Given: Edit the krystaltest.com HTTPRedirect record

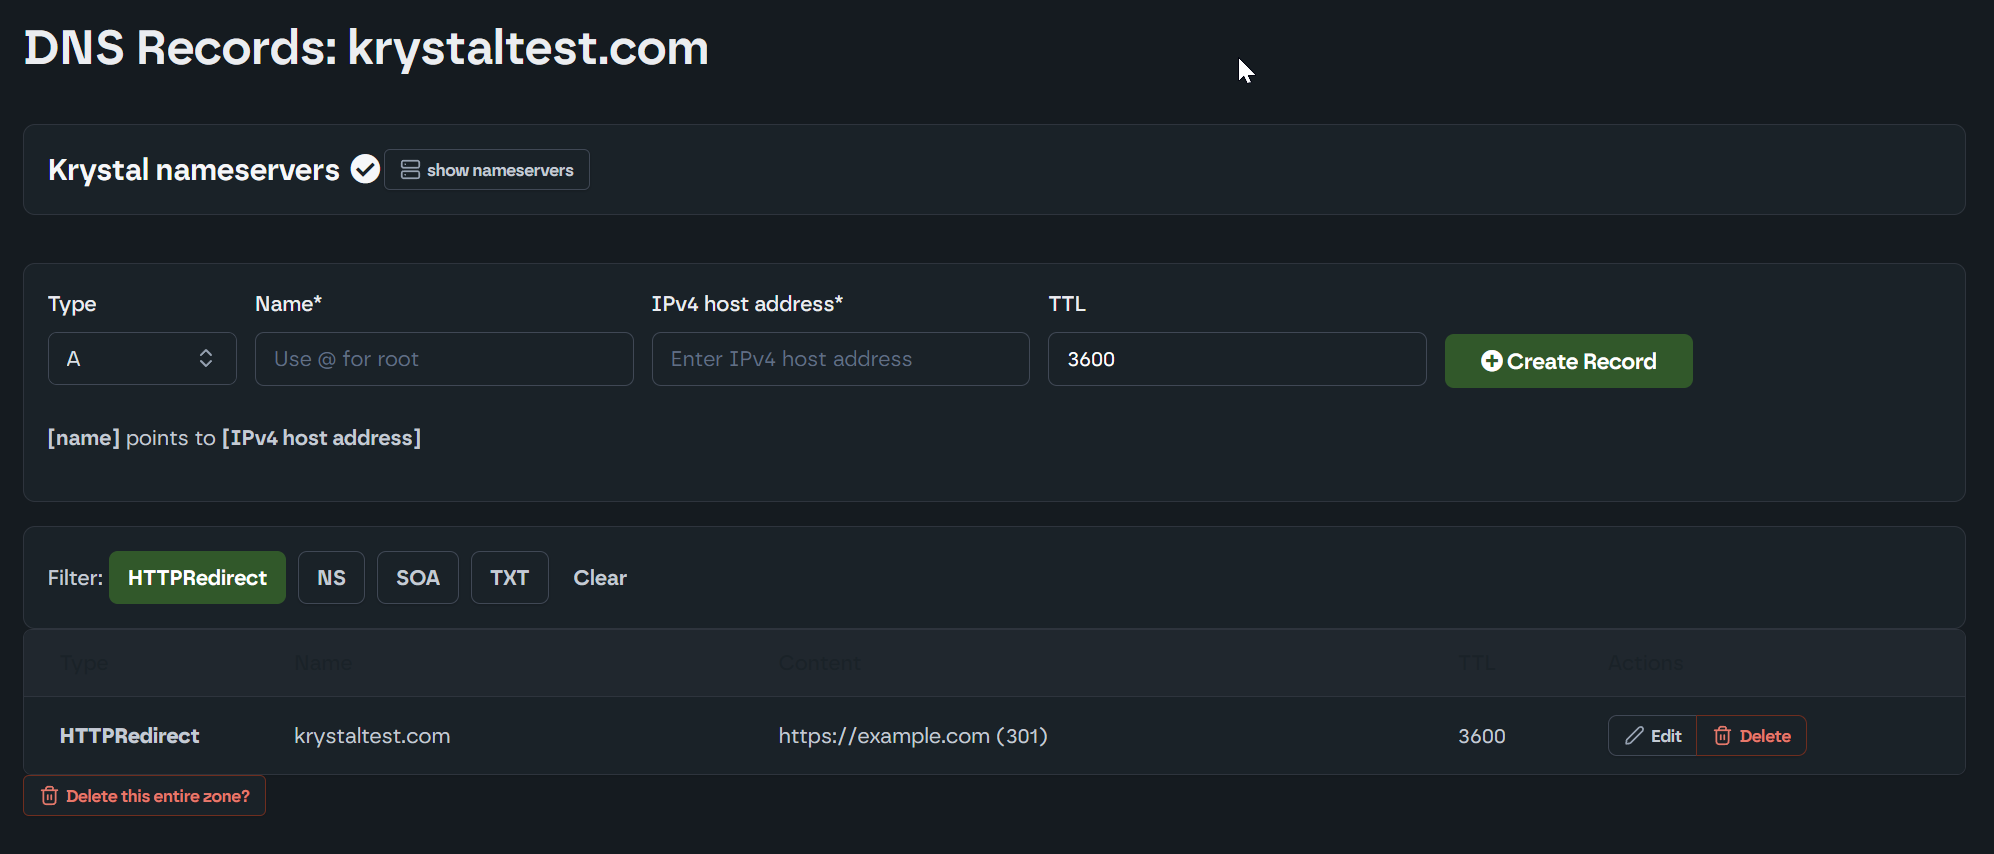Looking at the screenshot, I should coord(1653,736).
